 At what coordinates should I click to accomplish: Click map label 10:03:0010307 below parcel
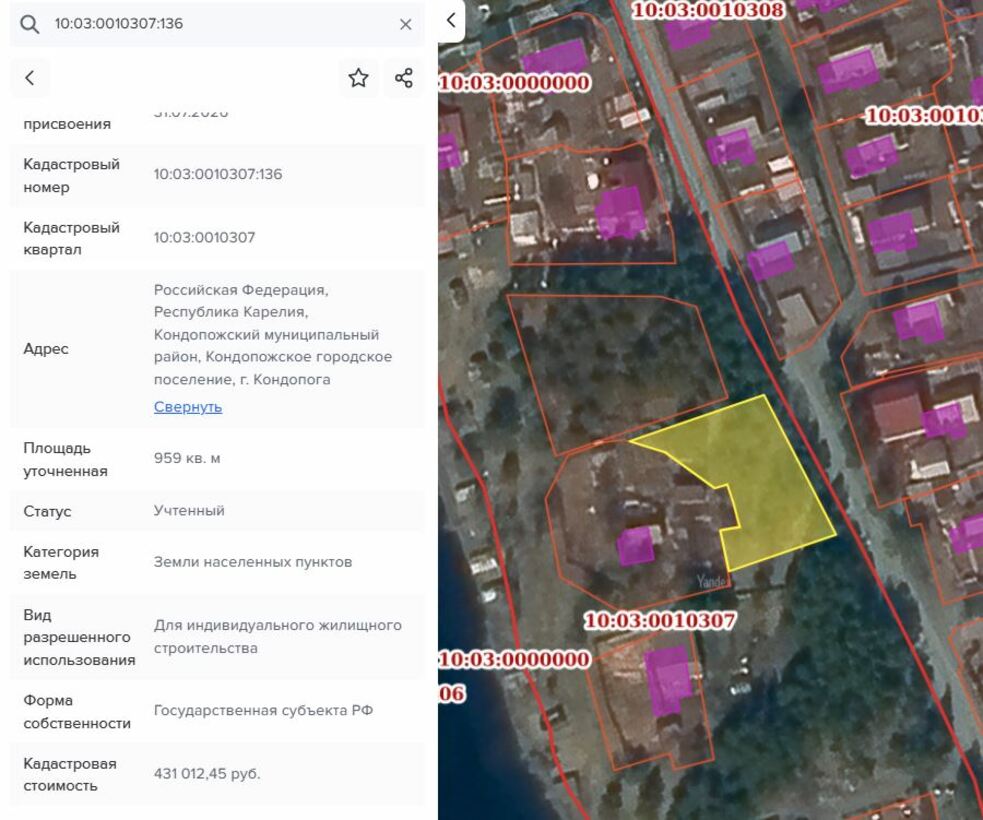(x=660, y=621)
